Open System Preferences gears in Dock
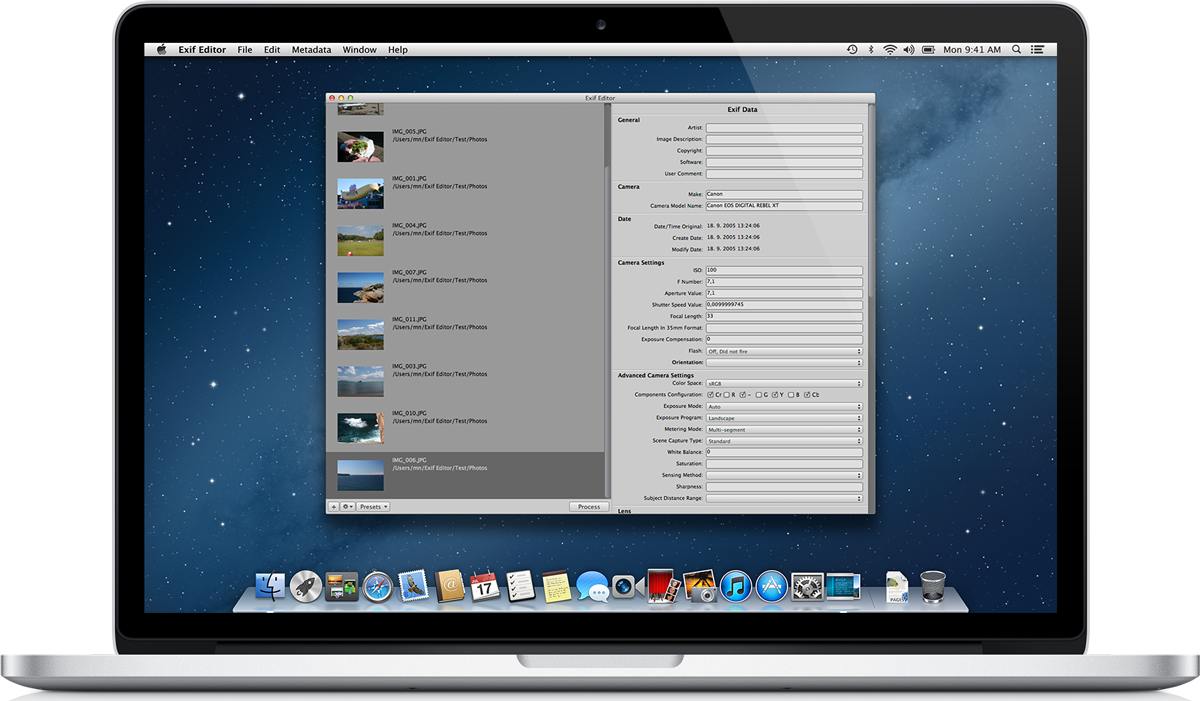 (807, 586)
